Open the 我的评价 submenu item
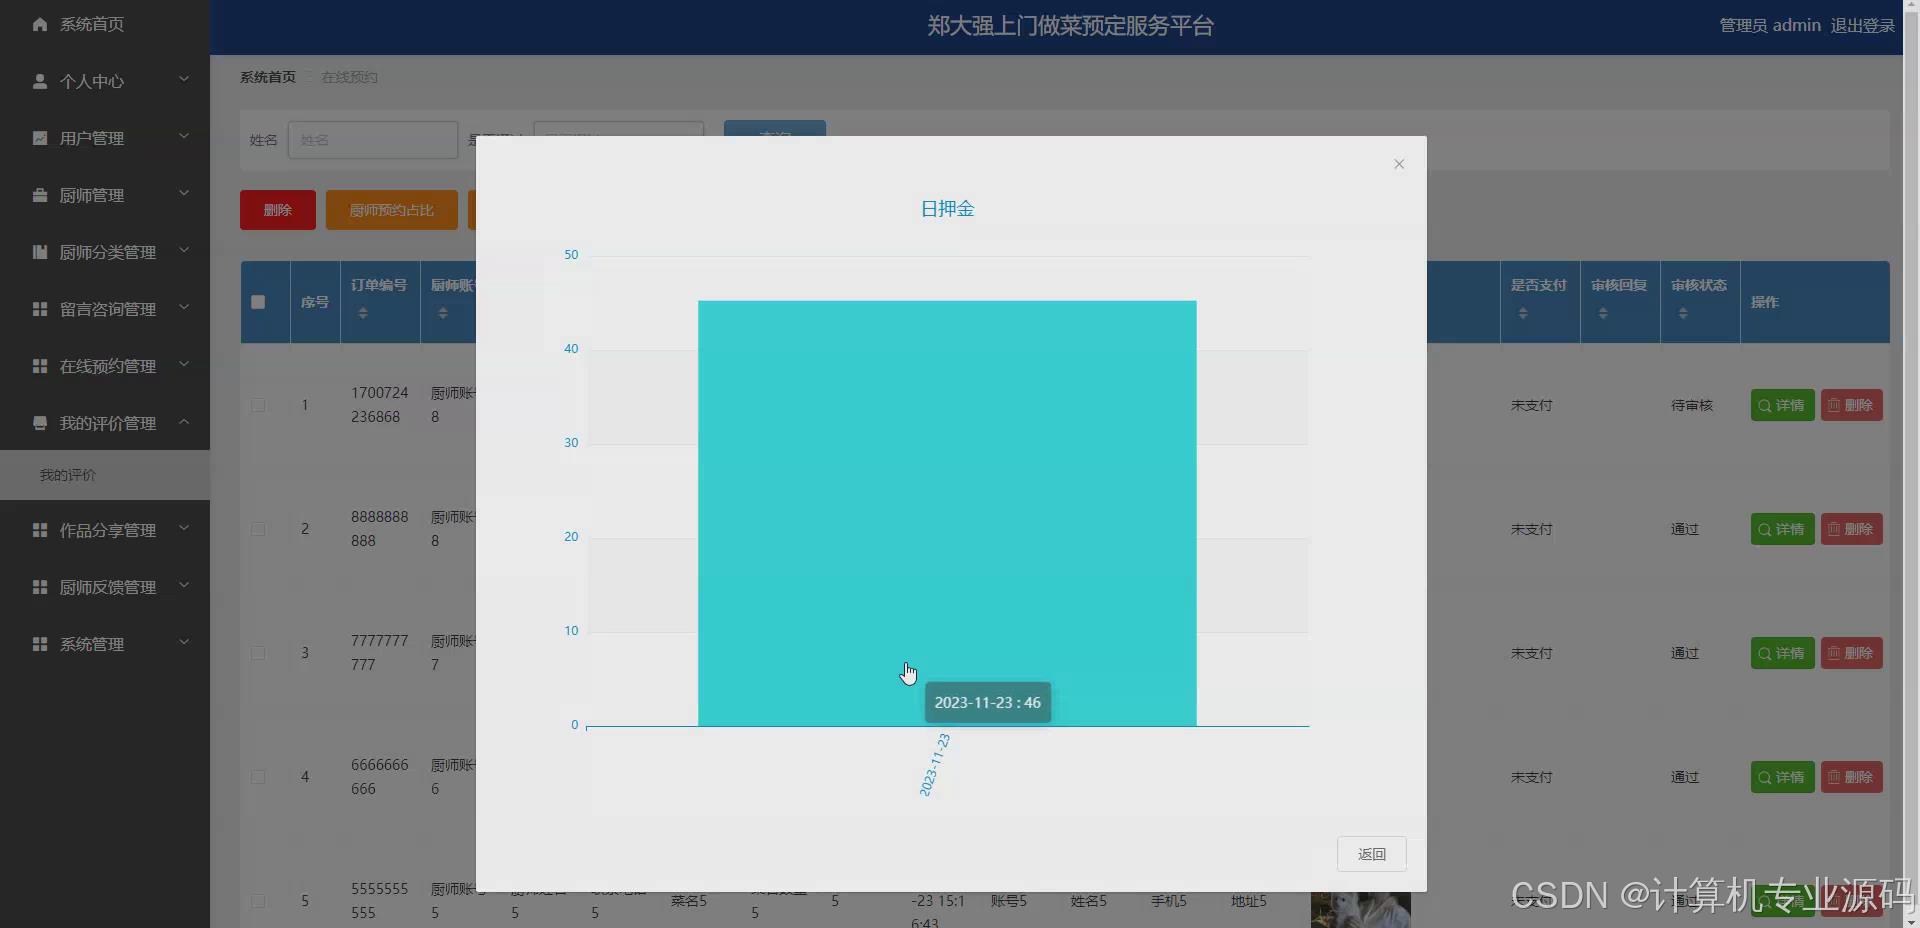This screenshot has width=1920, height=928. coord(105,475)
